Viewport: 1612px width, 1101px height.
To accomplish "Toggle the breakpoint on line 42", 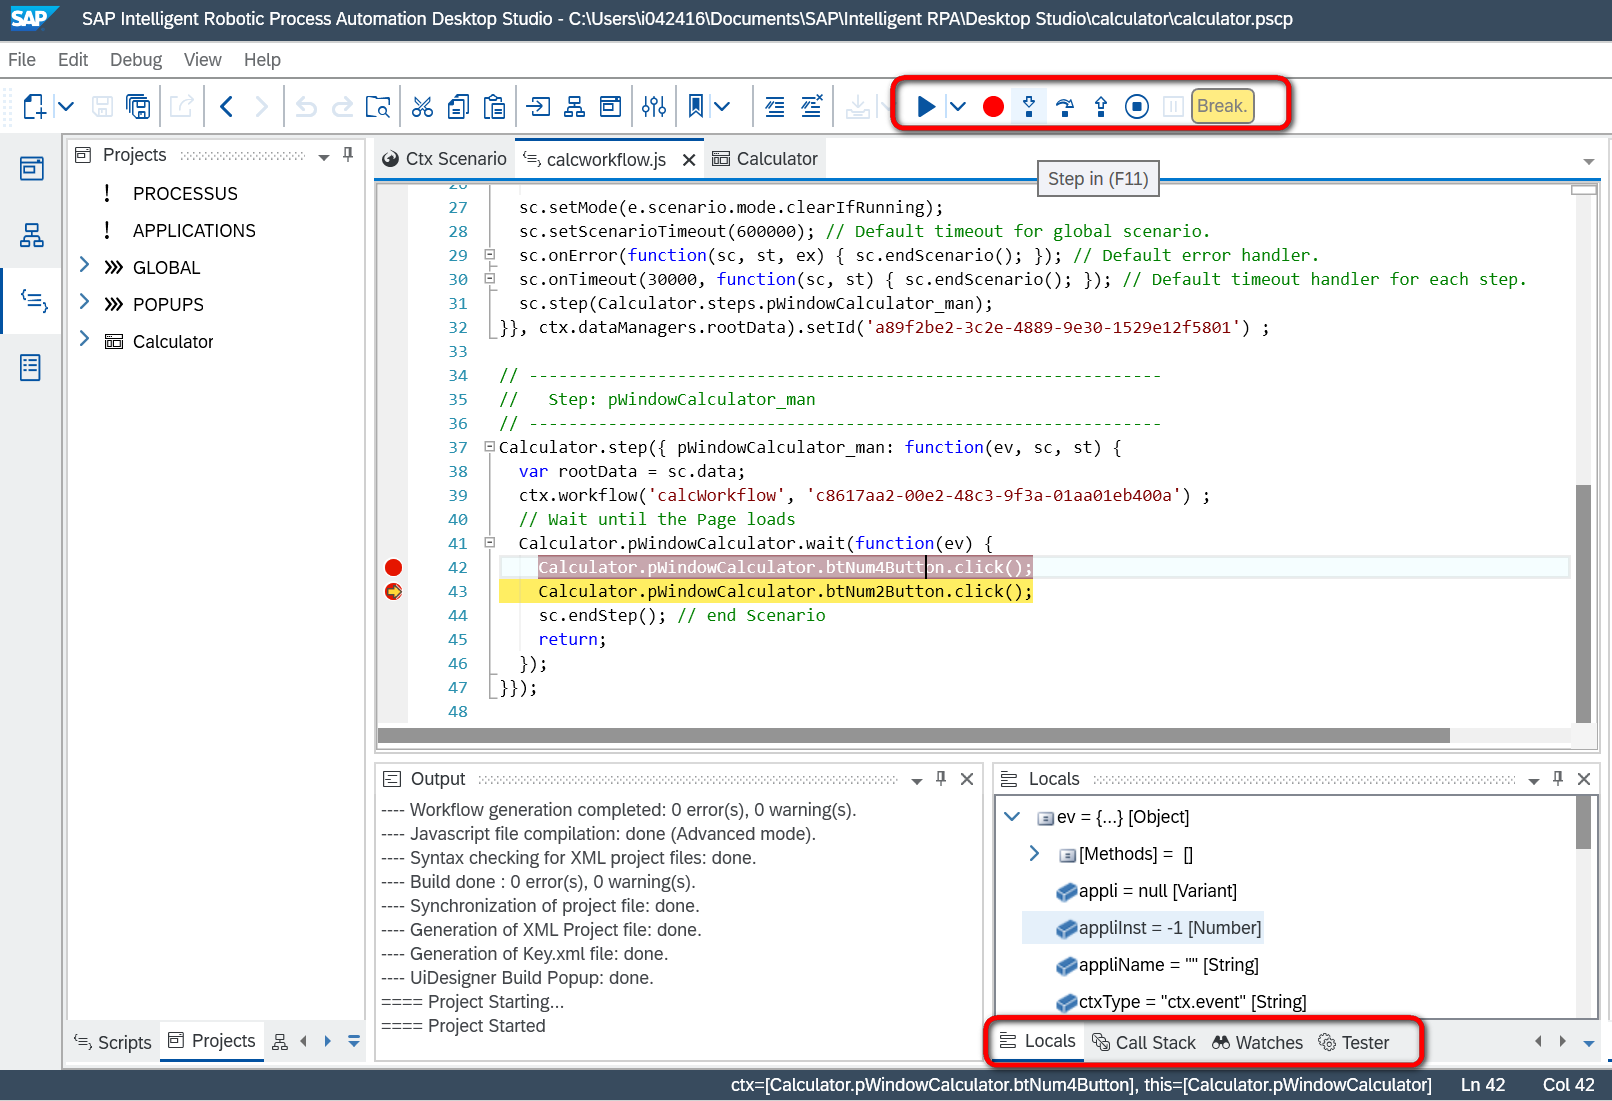I will pos(393,567).
